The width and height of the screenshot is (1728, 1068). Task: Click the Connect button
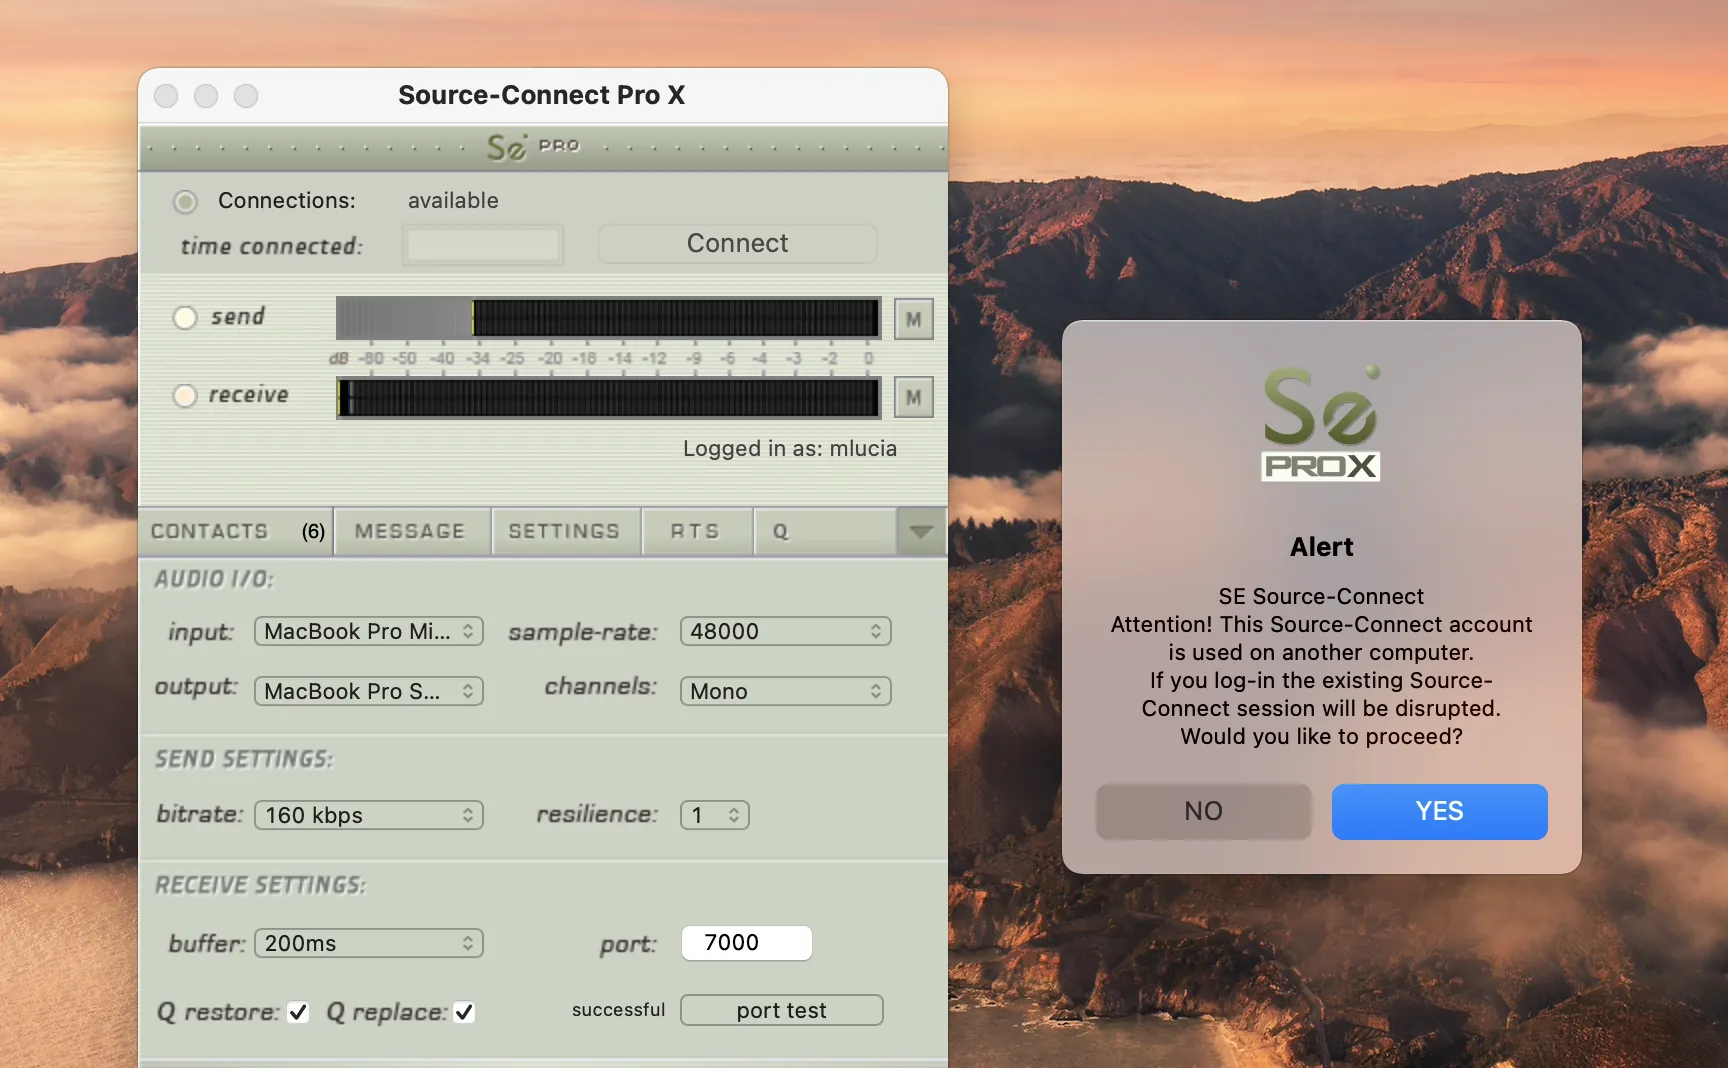coord(738,244)
